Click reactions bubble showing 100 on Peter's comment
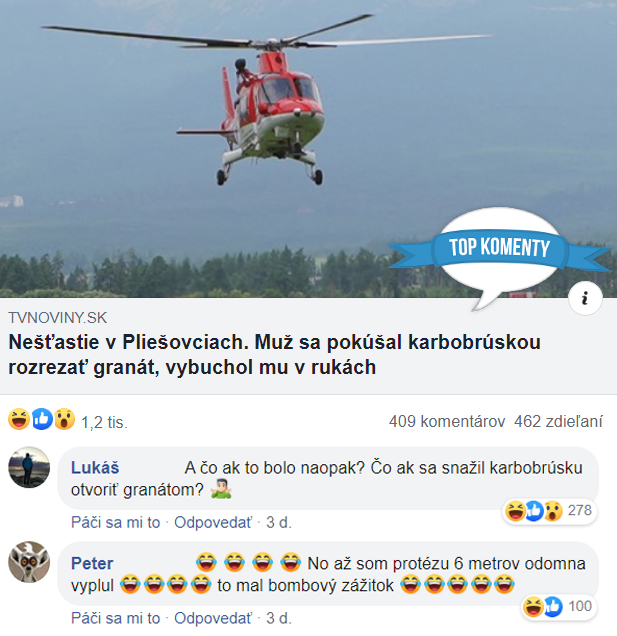Screen dimensions: 617x636 coord(558,607)
